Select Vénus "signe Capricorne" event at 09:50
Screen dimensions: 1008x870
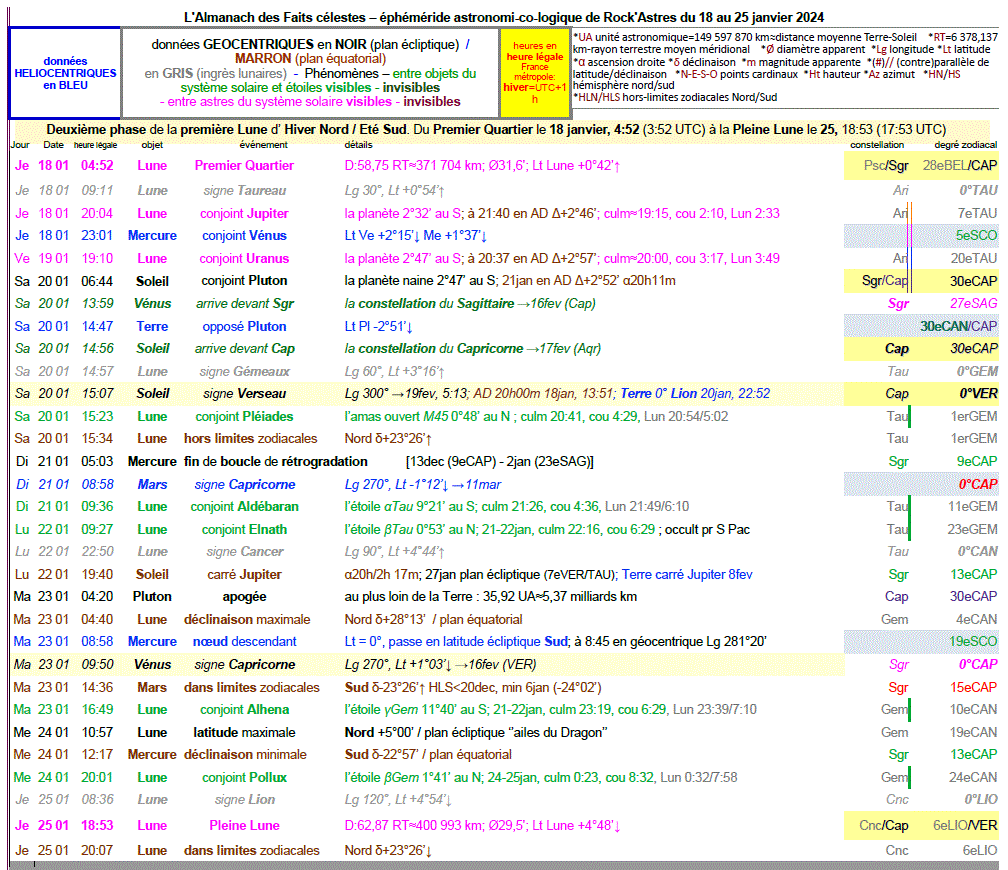click(244, 665)
